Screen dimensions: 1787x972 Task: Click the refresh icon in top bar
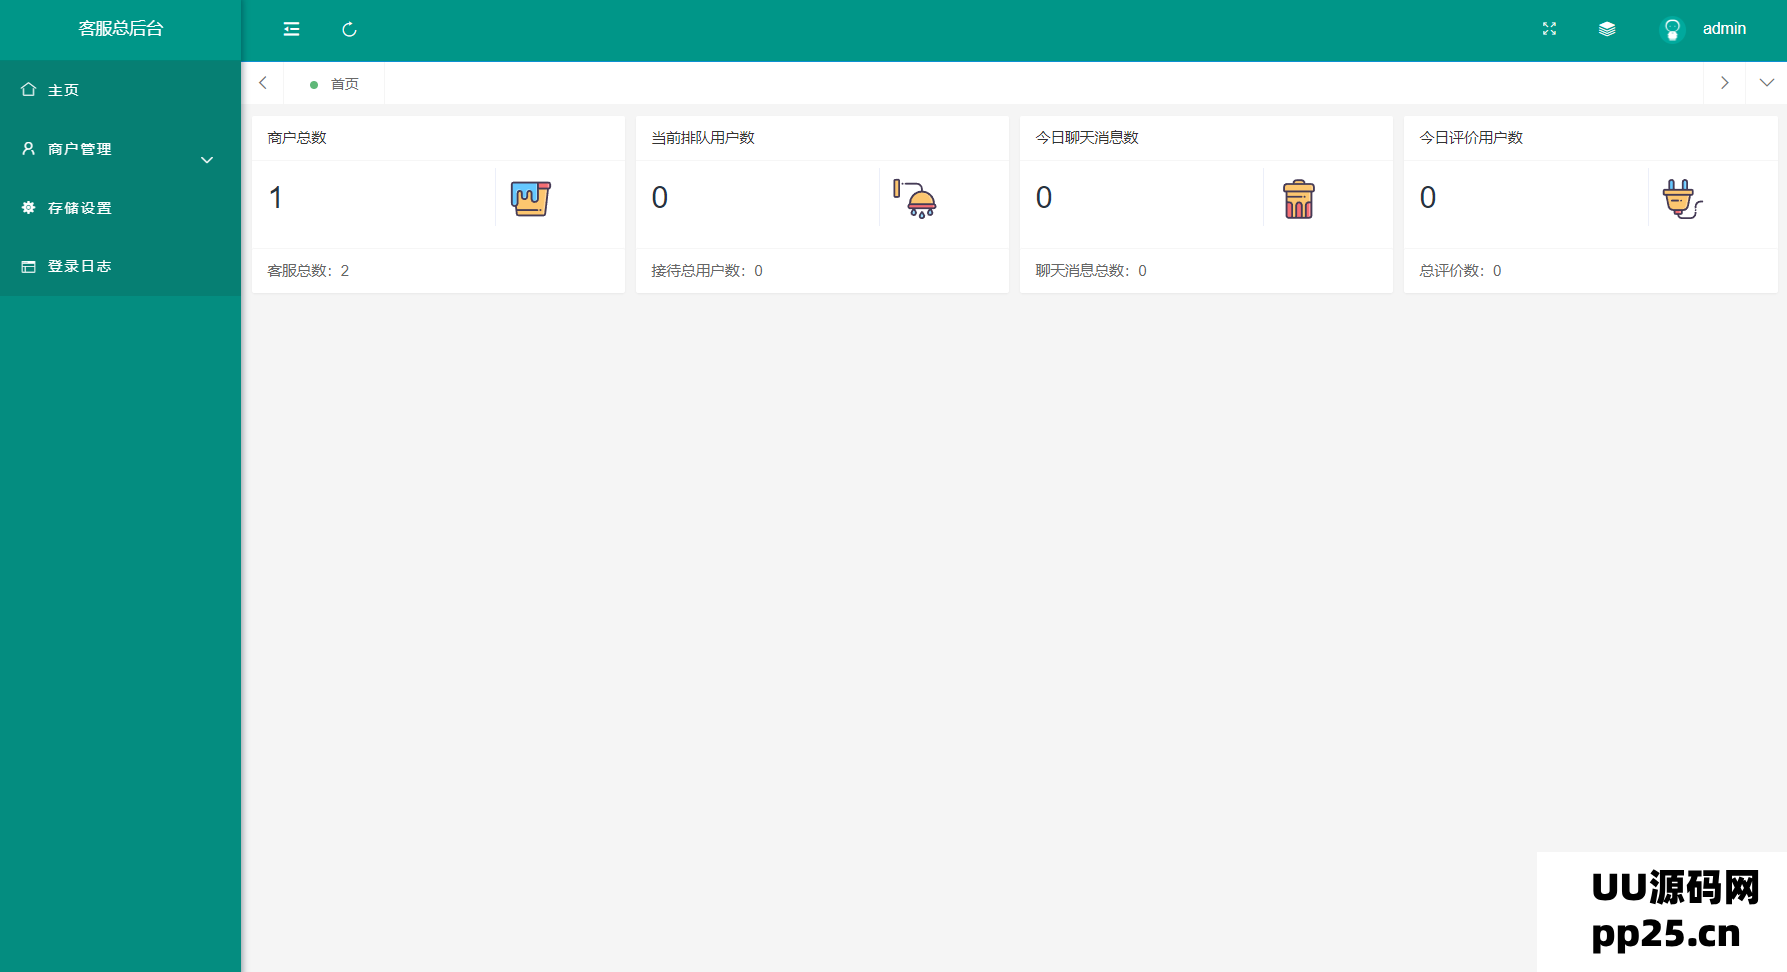click(349, 29)
